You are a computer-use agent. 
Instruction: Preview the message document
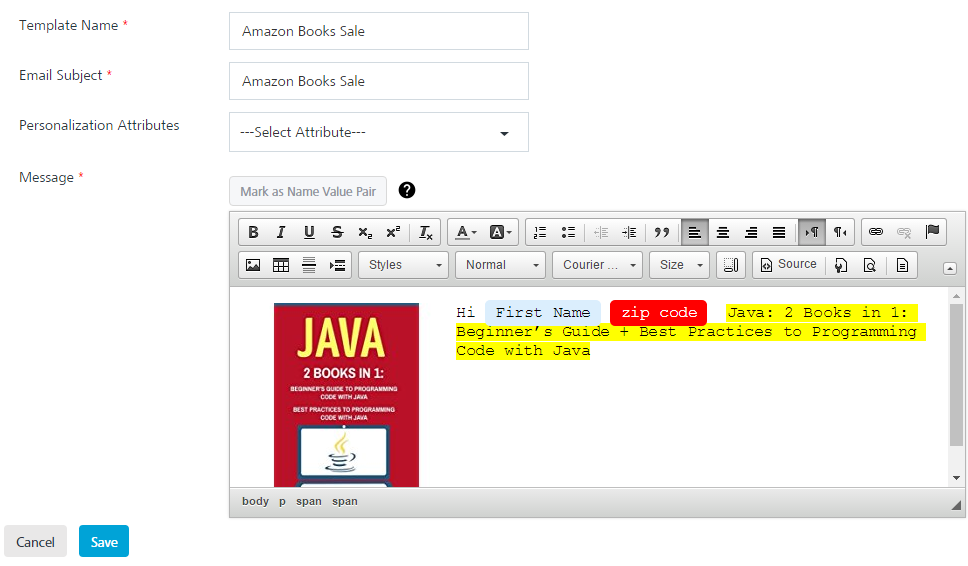click(x=869, y=265)
